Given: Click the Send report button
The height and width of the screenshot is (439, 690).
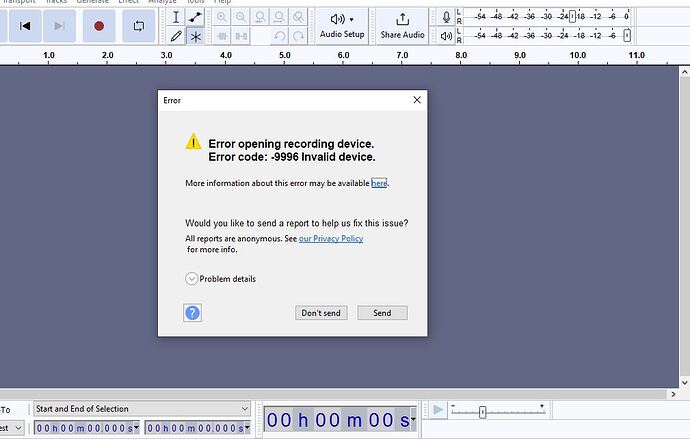Looking at the screenshot, I should [x=382, y=313].
